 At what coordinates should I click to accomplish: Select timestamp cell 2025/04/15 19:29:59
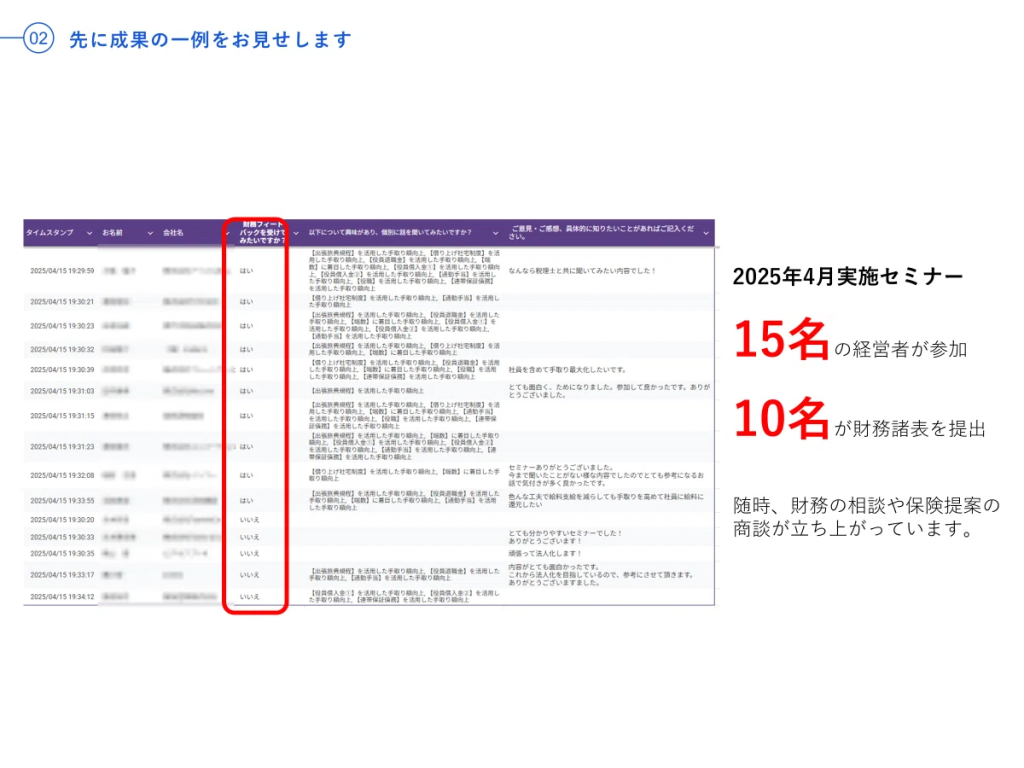[62, 271]
